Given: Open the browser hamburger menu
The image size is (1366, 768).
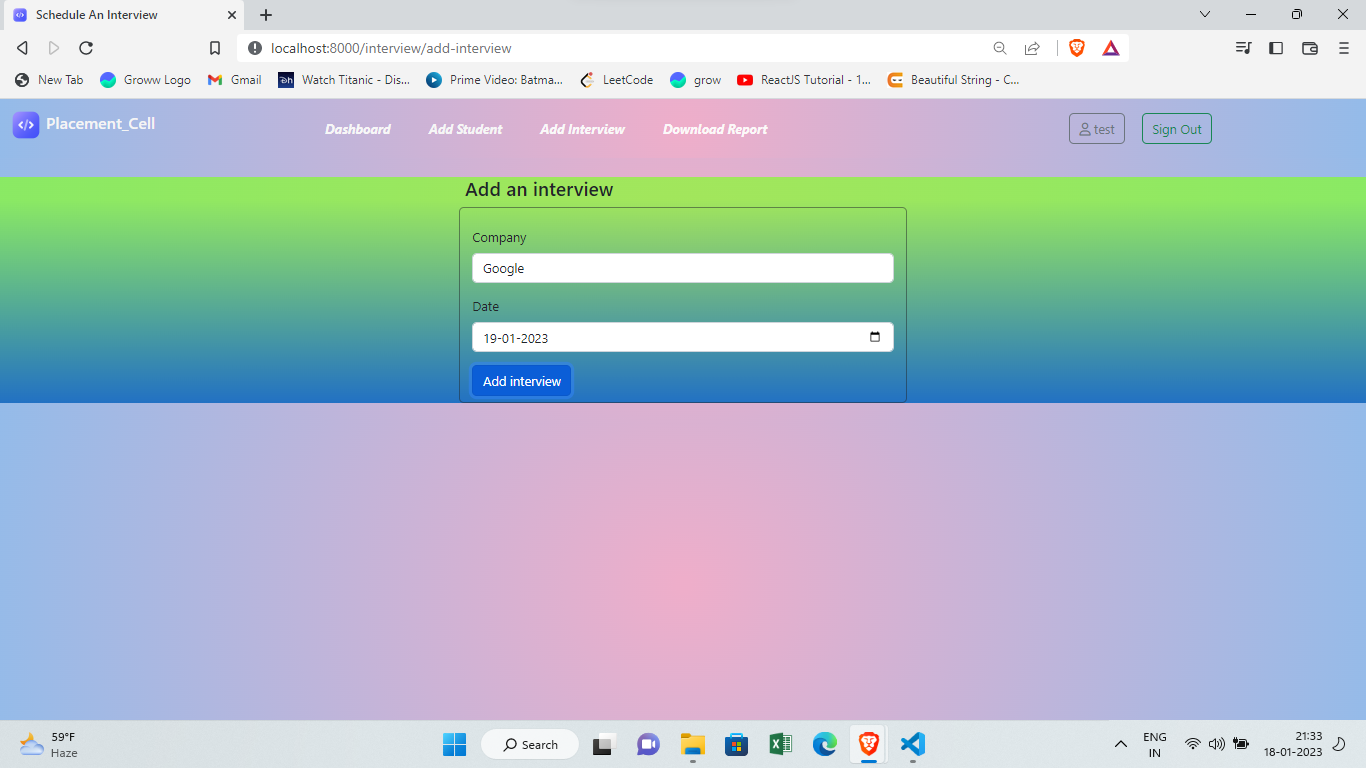Looking at the screenshot, I should pos(1344,48).
